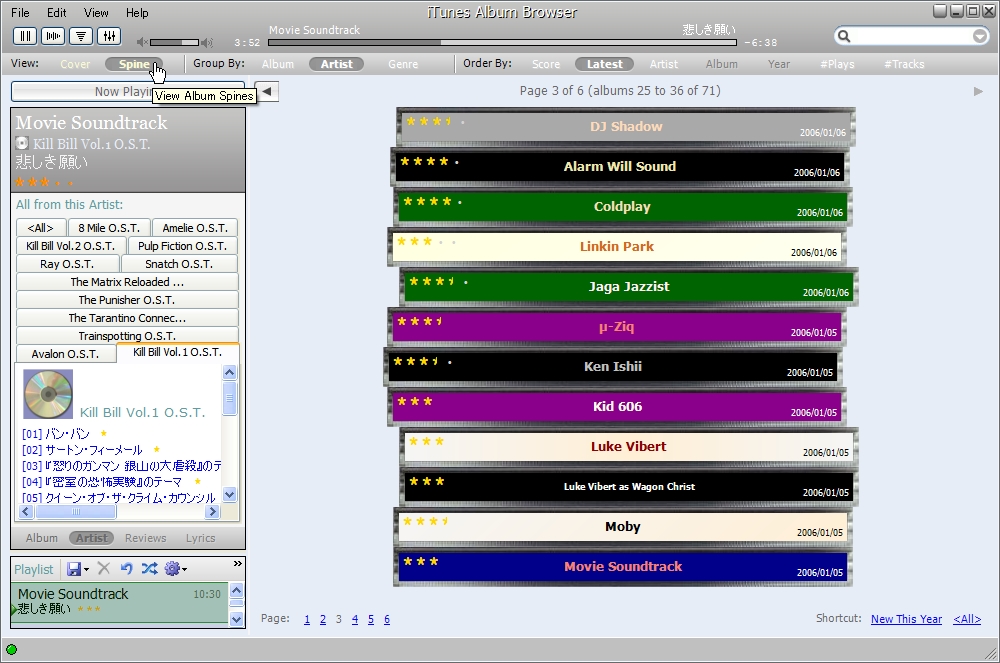Group albums by Album
Image resolution: width=1000 pixels, height=663 pixels.
click(278, 64)
